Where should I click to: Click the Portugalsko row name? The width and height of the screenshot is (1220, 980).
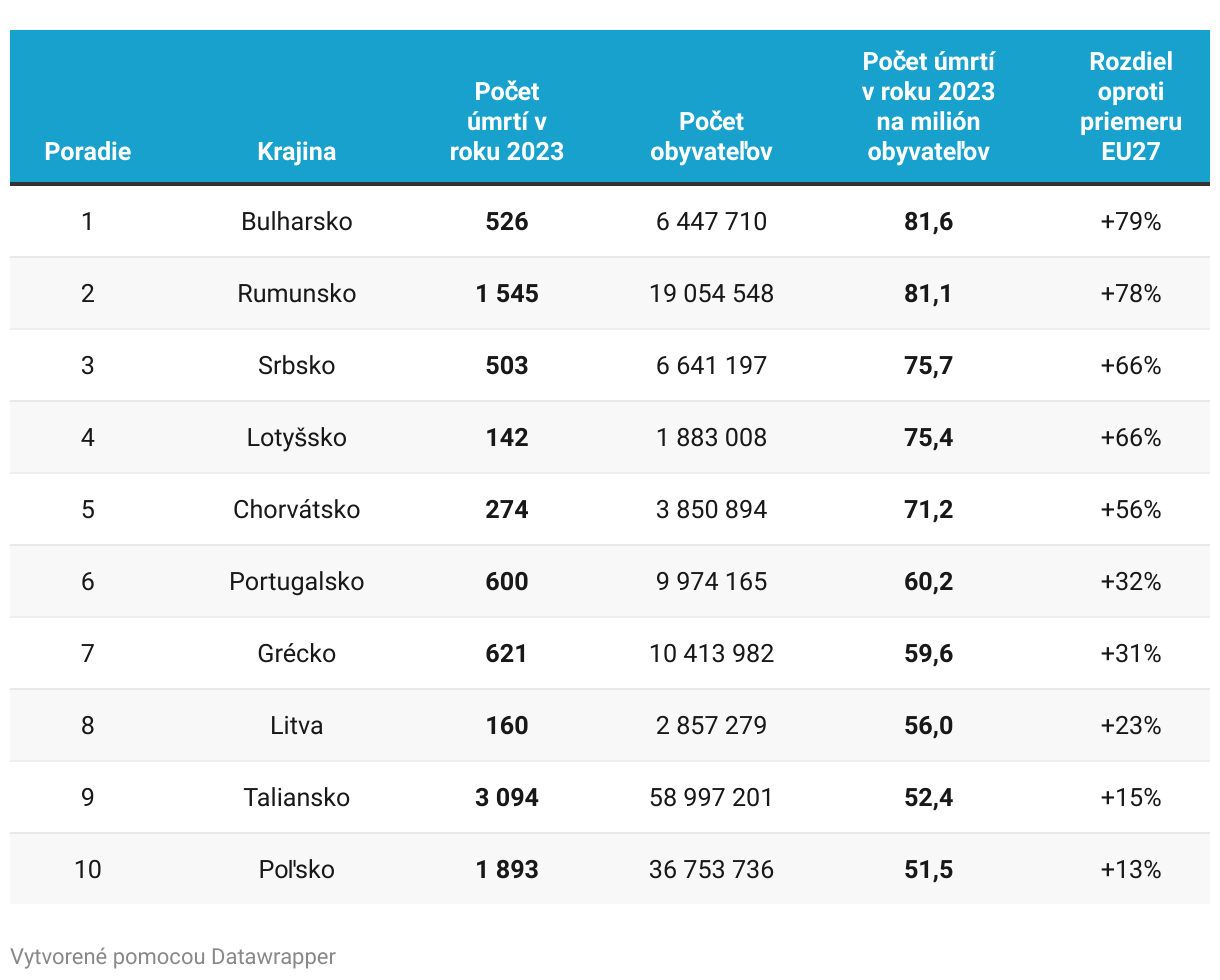296,582
